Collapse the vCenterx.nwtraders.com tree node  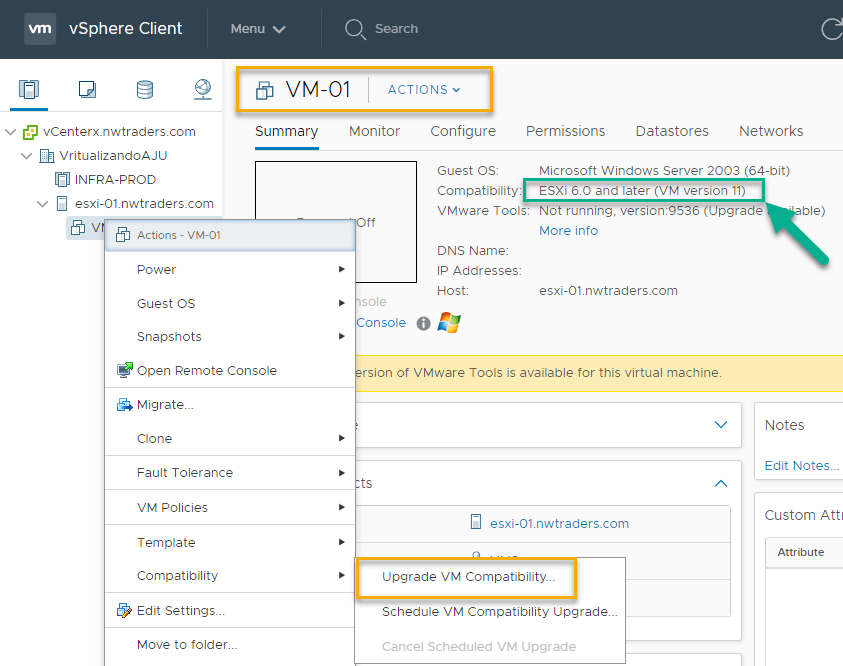[11, 132]
